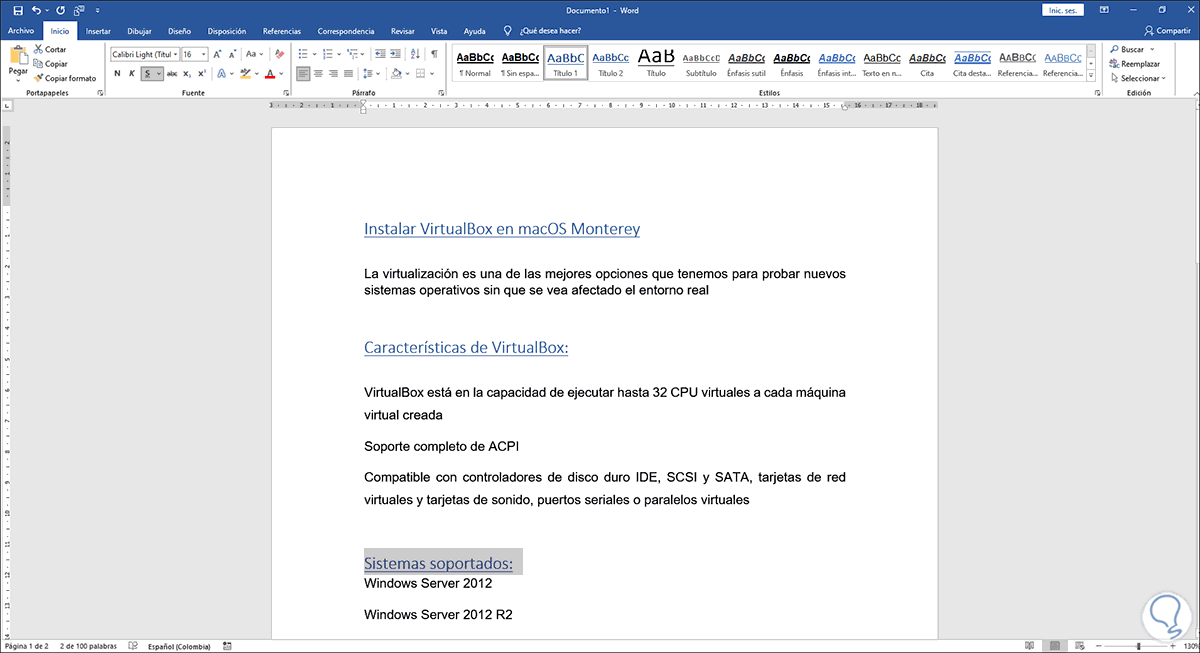Viewport: 1200px width, 653px height.
Task: Click the Compartir share button
Action: pyautogui.click(x=1166, y=31)
